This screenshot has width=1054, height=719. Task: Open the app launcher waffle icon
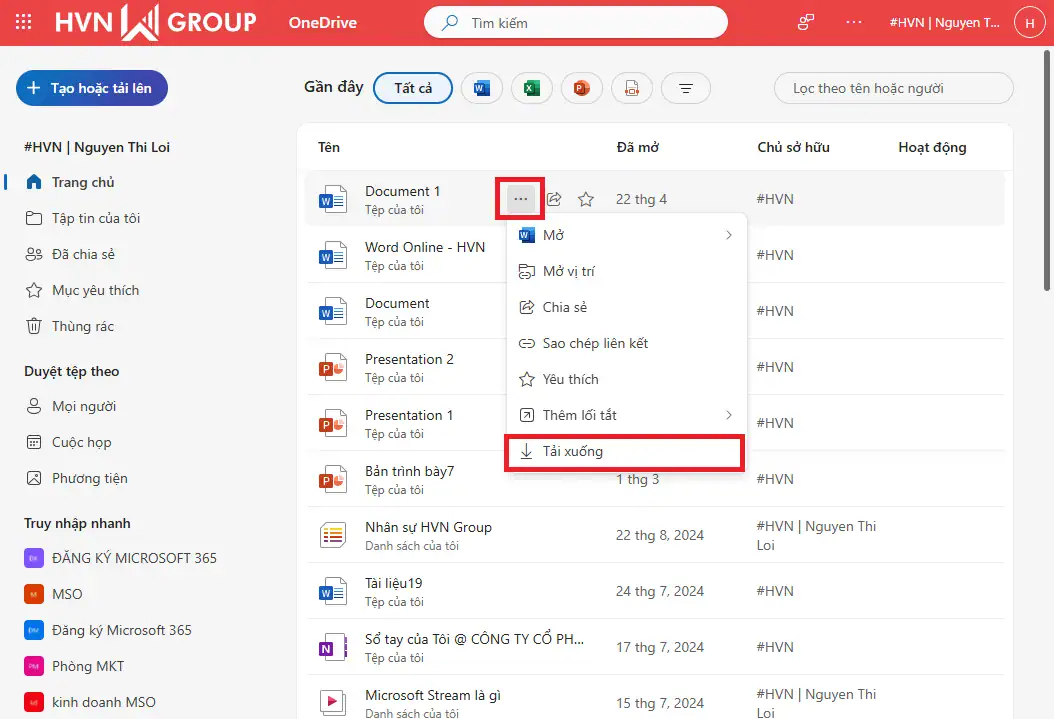pos(24,22)
